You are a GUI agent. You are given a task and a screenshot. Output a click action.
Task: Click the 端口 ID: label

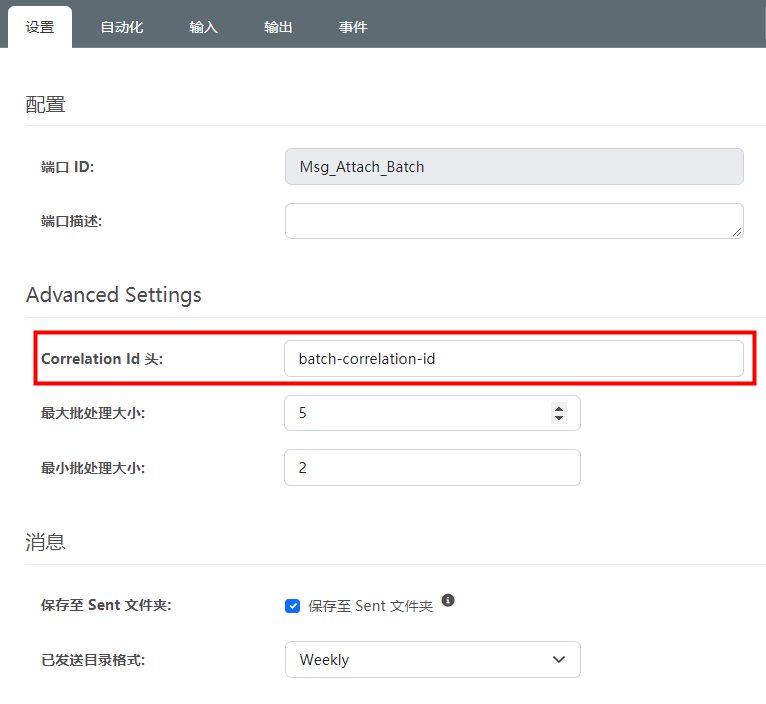(67, 167)
